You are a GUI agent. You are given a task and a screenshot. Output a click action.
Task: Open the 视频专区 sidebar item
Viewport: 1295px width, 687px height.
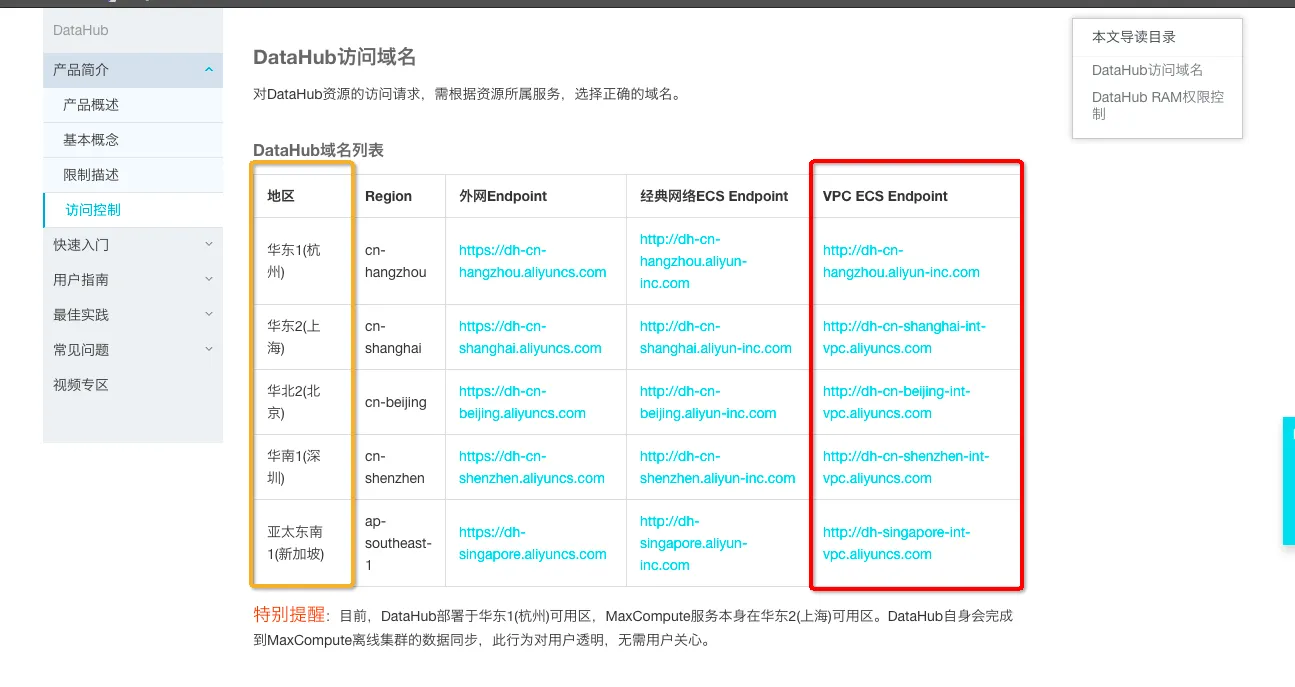pyautogui.click(x=81, y=385)
